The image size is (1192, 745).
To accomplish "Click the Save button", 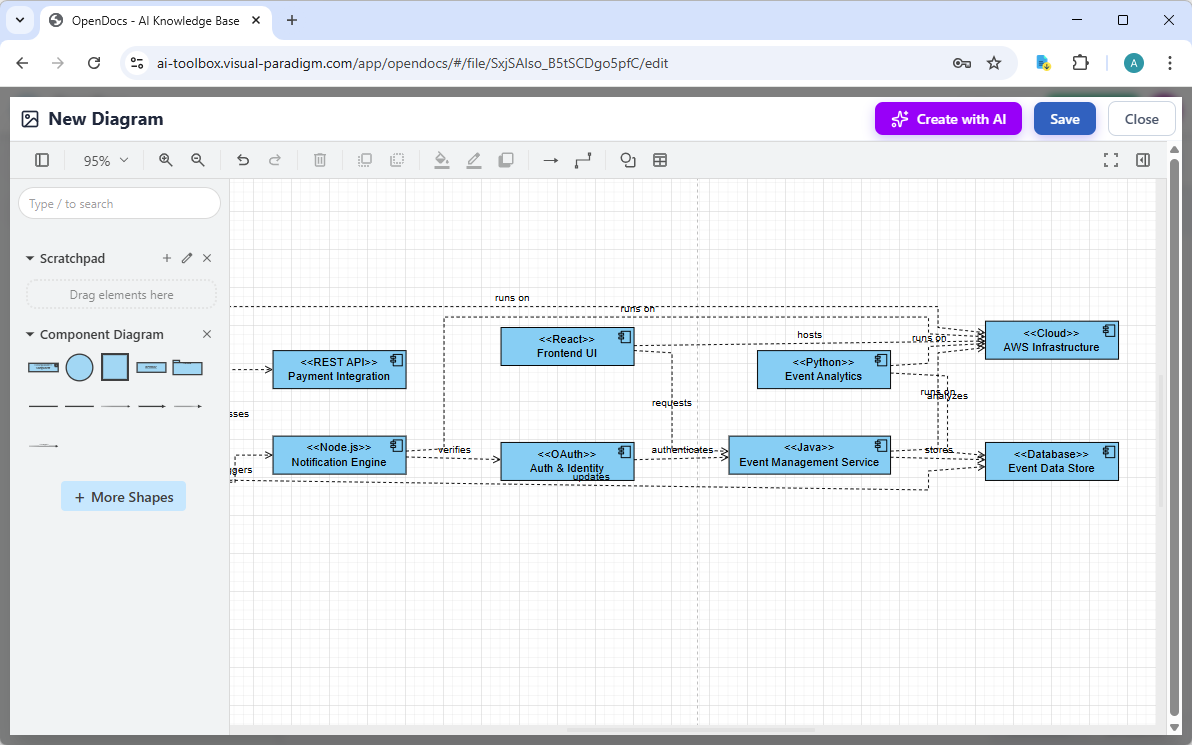I will [1064, 118].
